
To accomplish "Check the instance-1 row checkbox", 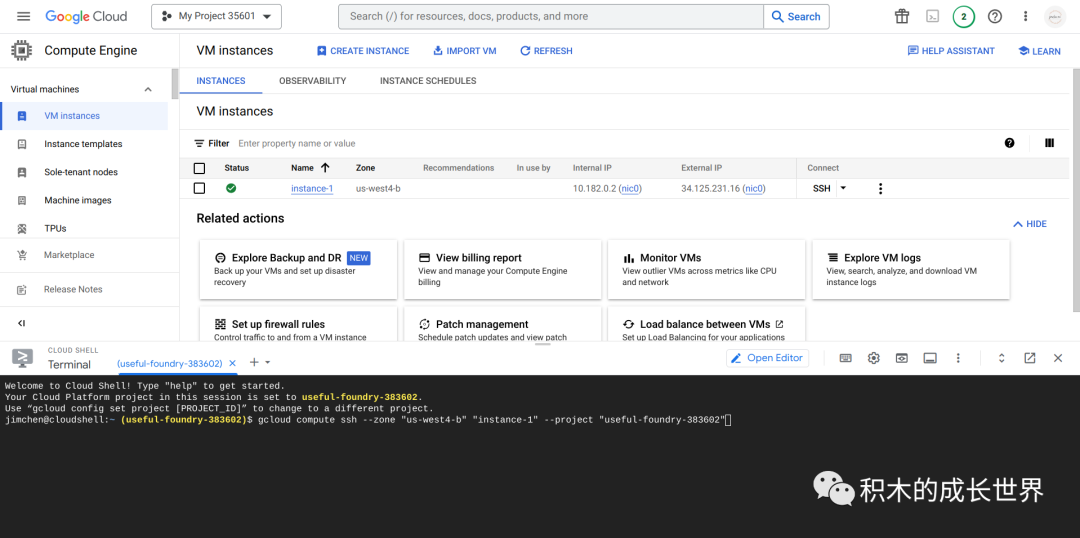I will point(200,188).
